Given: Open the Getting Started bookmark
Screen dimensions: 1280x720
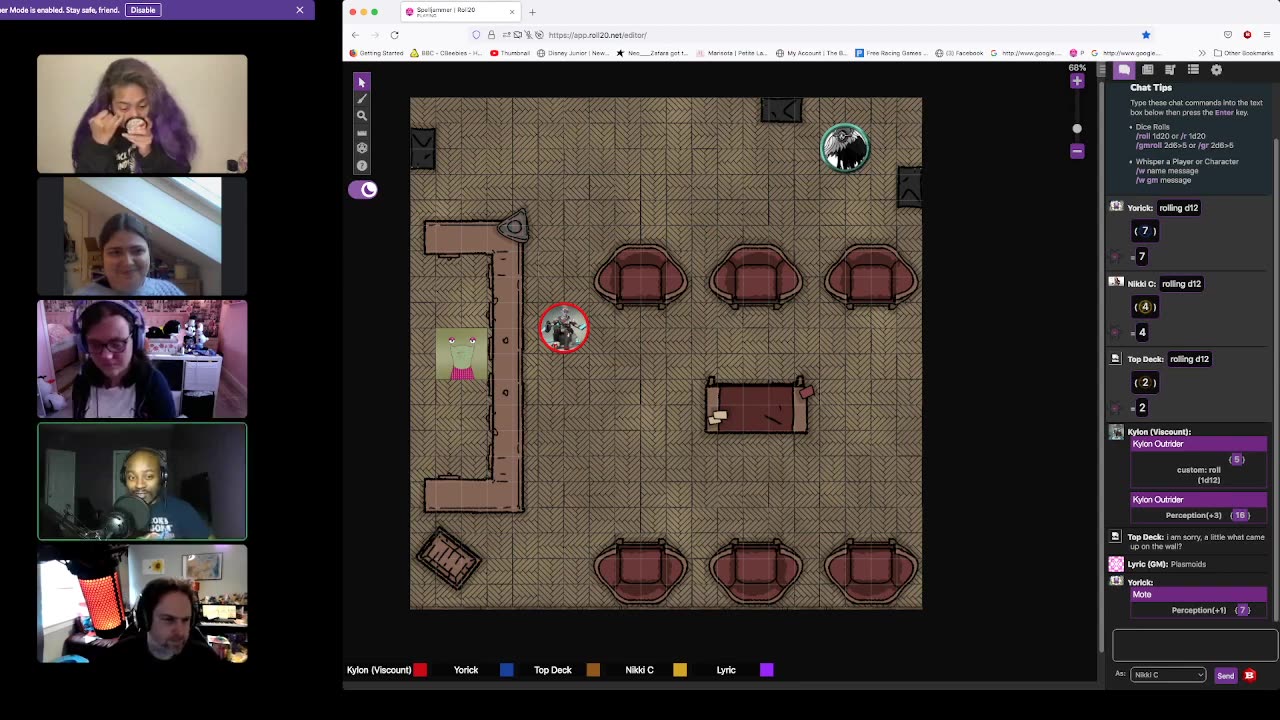Looking at the screenshot, I should click(x=376, y=53).
